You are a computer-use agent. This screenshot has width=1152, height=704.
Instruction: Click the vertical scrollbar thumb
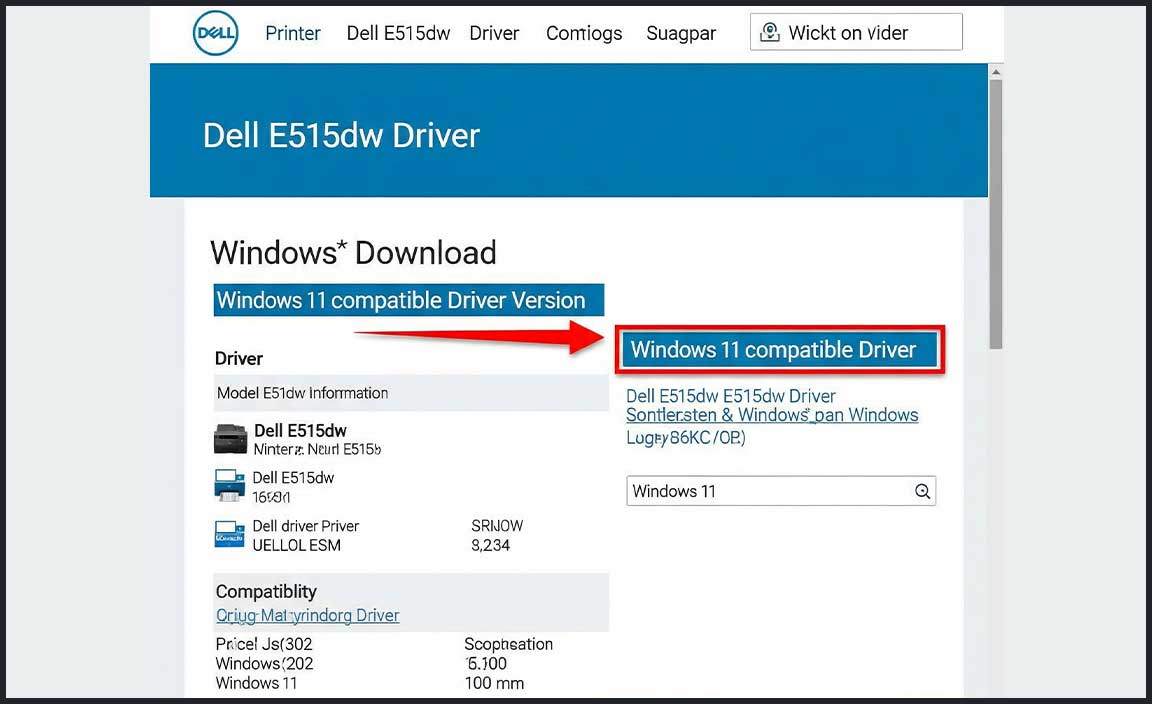pos(996,213)
